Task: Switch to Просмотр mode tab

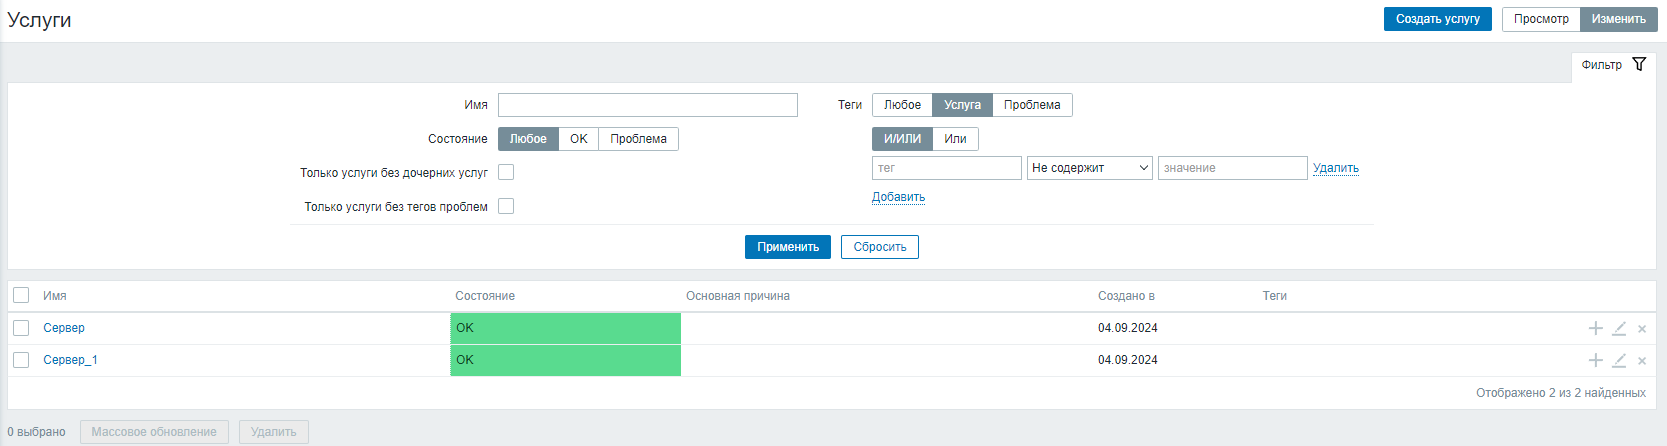Action: click(x=1540, y=19)
